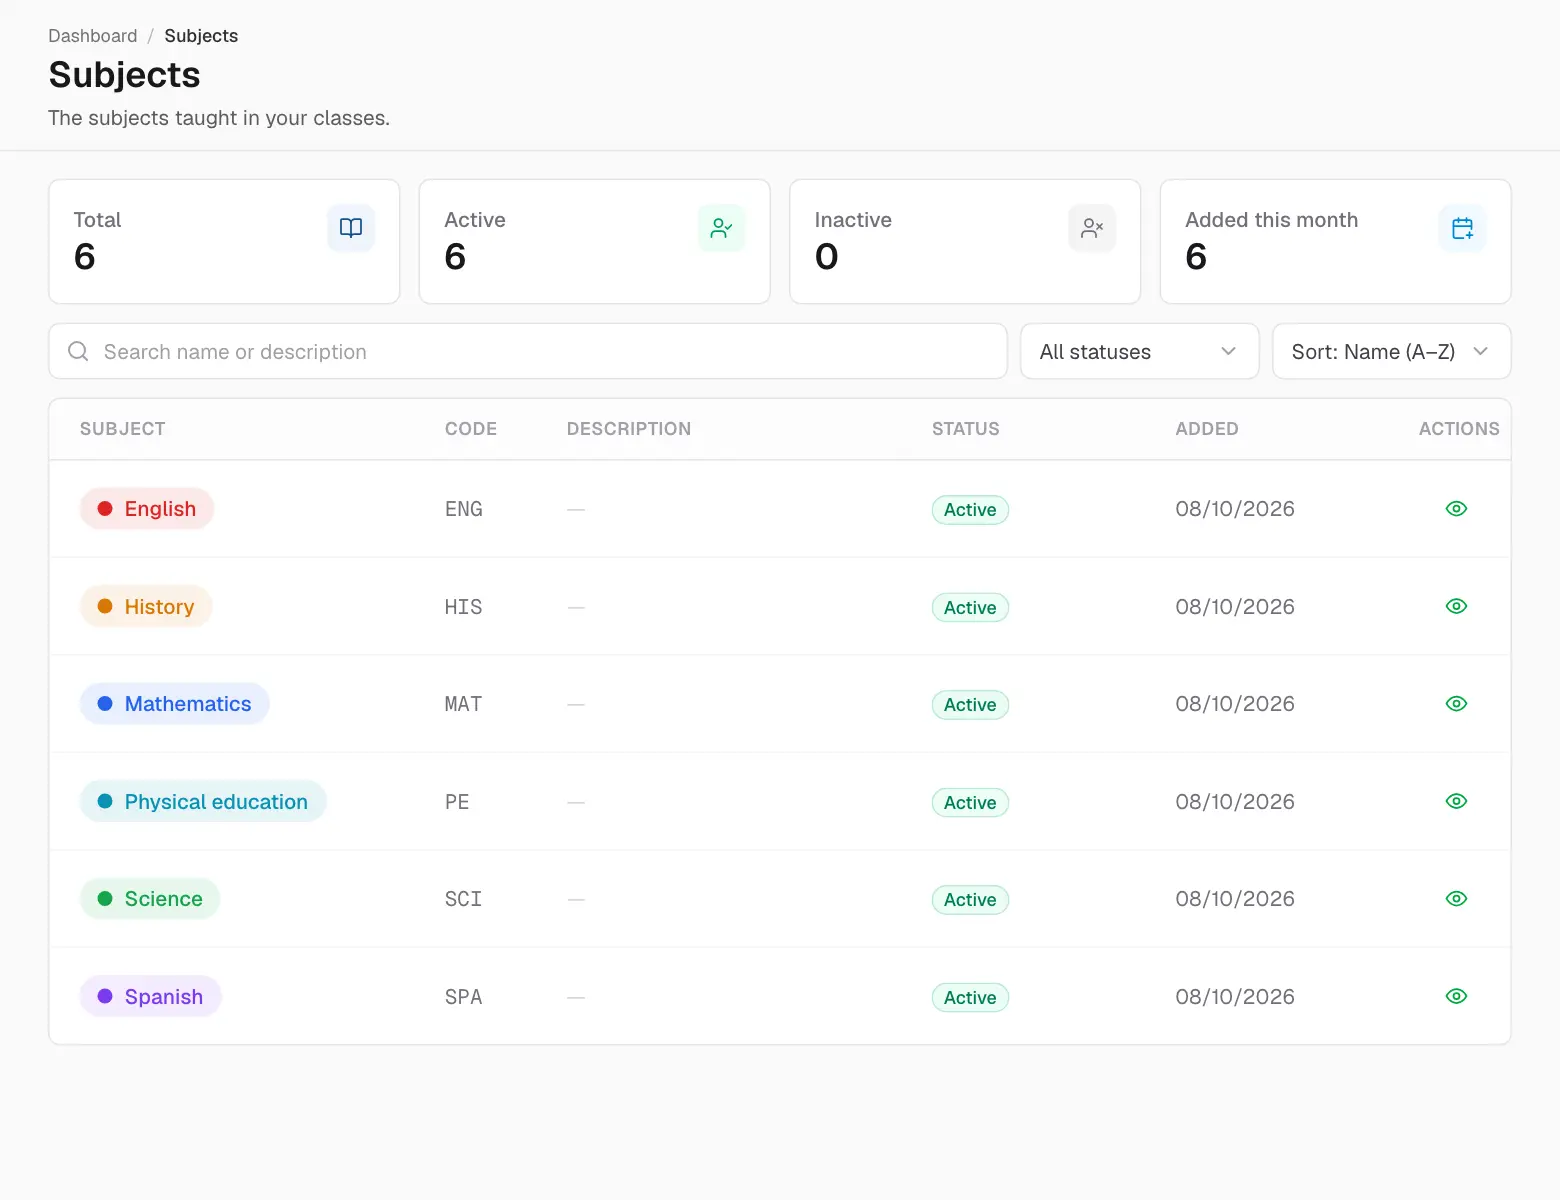The width and height of the screenshot is (1560, 1200).
Task: Click the magnifier icon in the search bar
Action: coord(78,351)
